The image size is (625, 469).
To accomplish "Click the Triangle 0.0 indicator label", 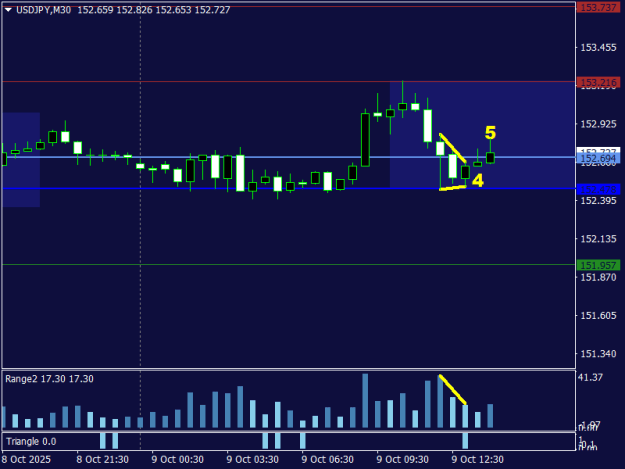I will click(x=31, y=442).
